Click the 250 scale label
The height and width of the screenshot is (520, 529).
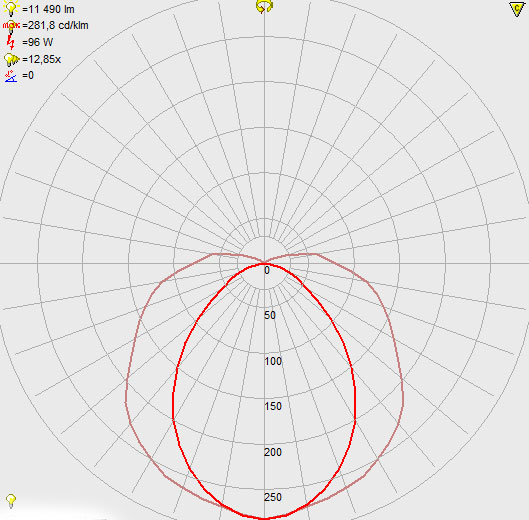coord(273,497)
